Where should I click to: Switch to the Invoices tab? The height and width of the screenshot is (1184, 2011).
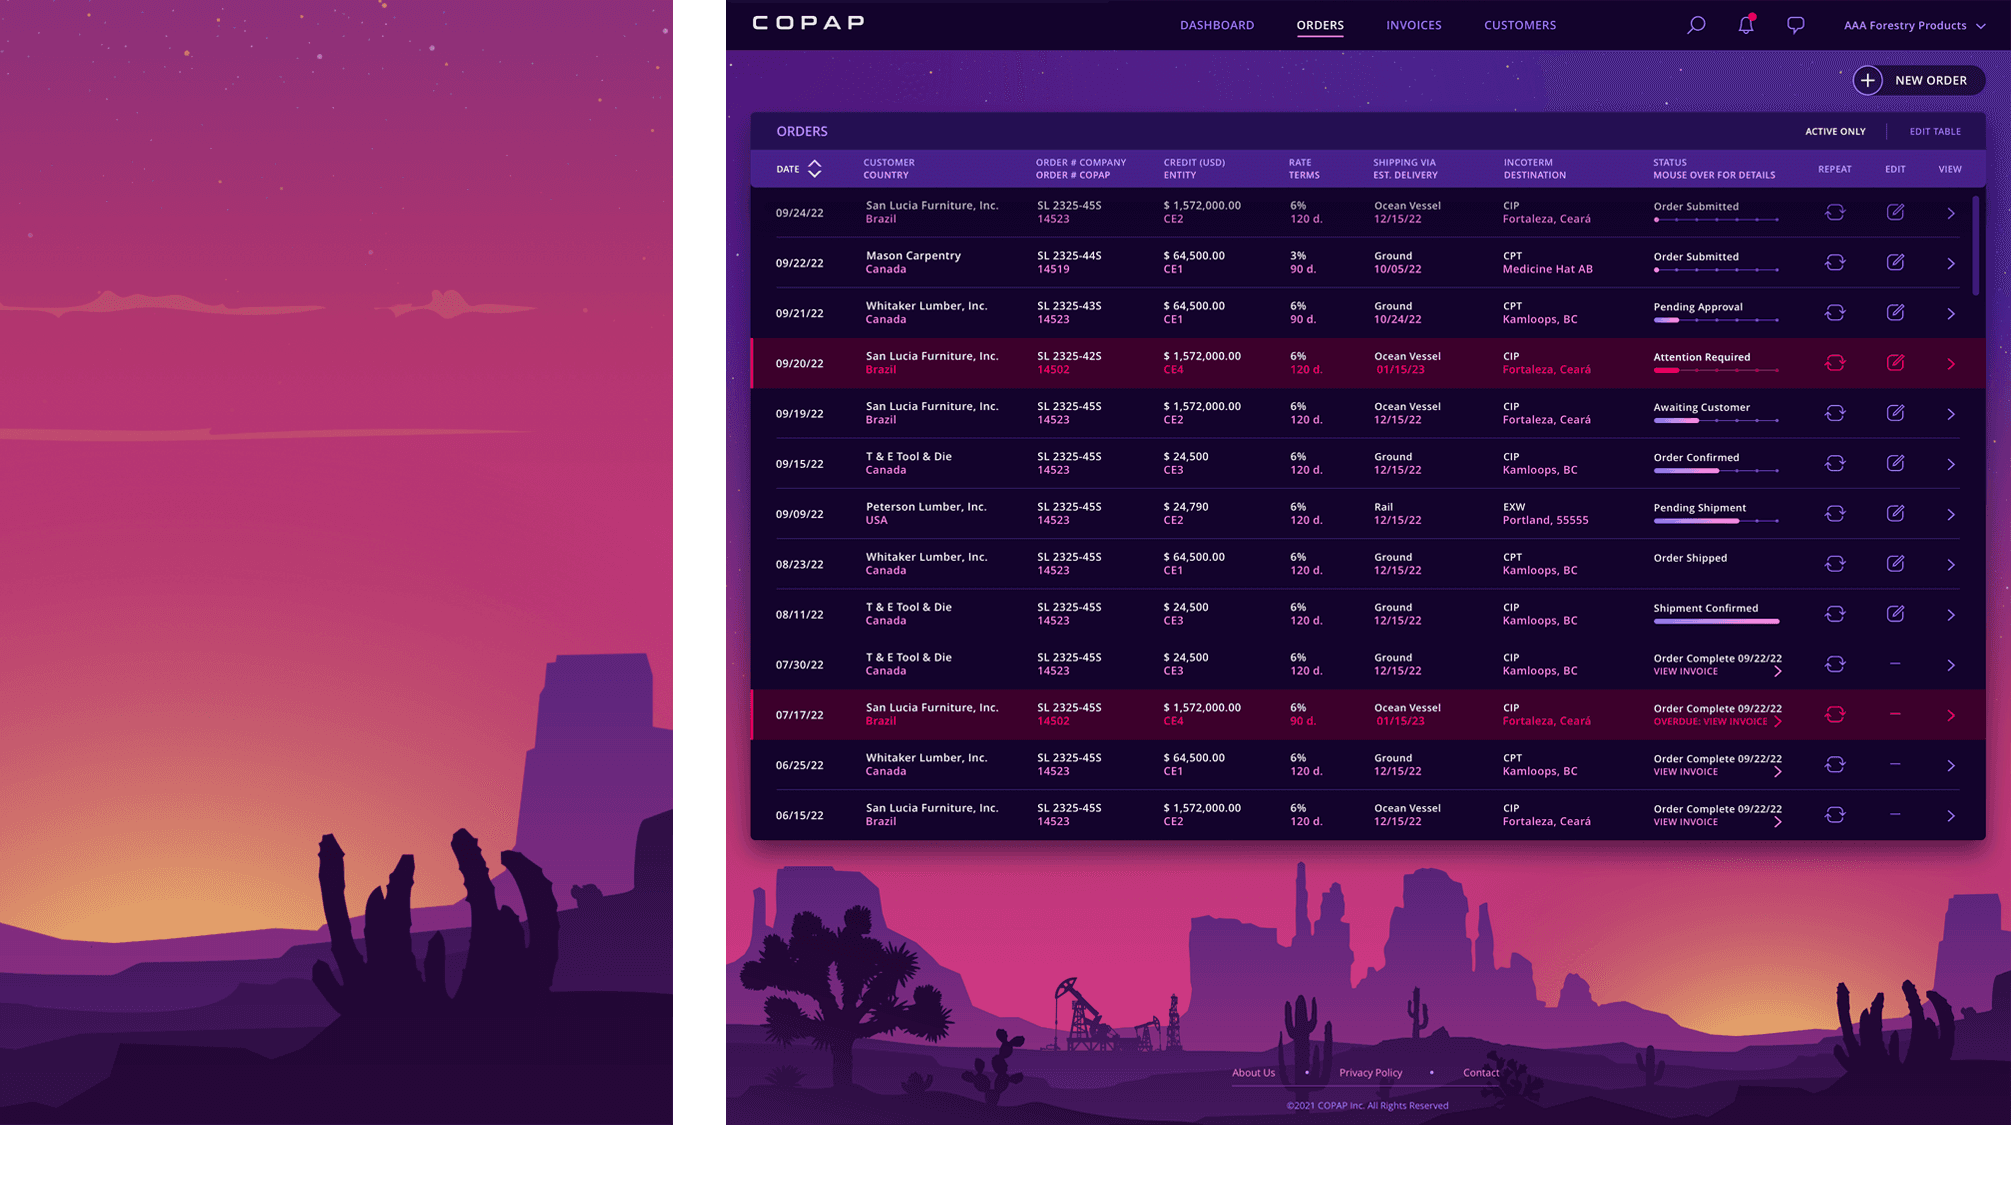[1413, 25]
